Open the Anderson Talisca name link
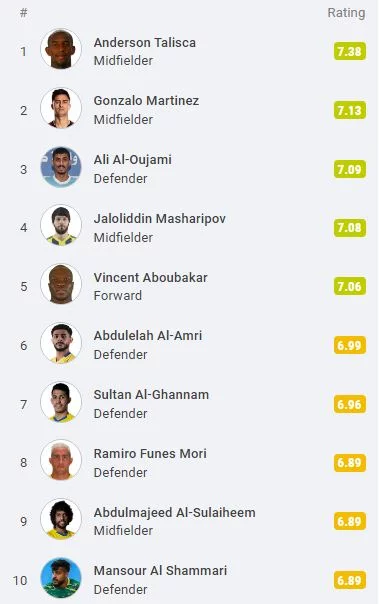Image resolution: width=380 pixels, height=604 pixels. [x=145, y=42]
